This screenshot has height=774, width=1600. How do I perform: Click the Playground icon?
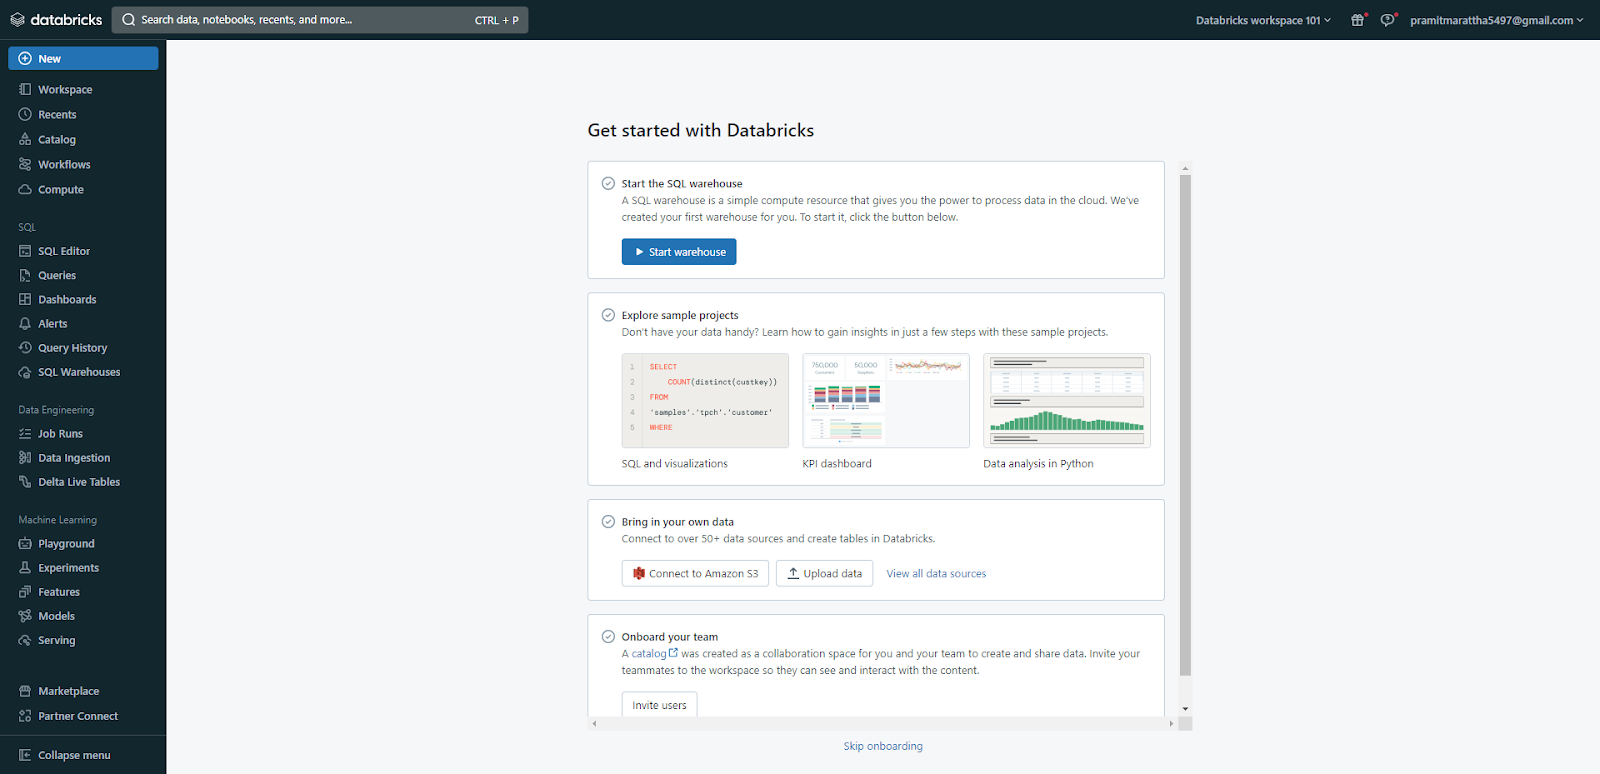tap(25, 543)
